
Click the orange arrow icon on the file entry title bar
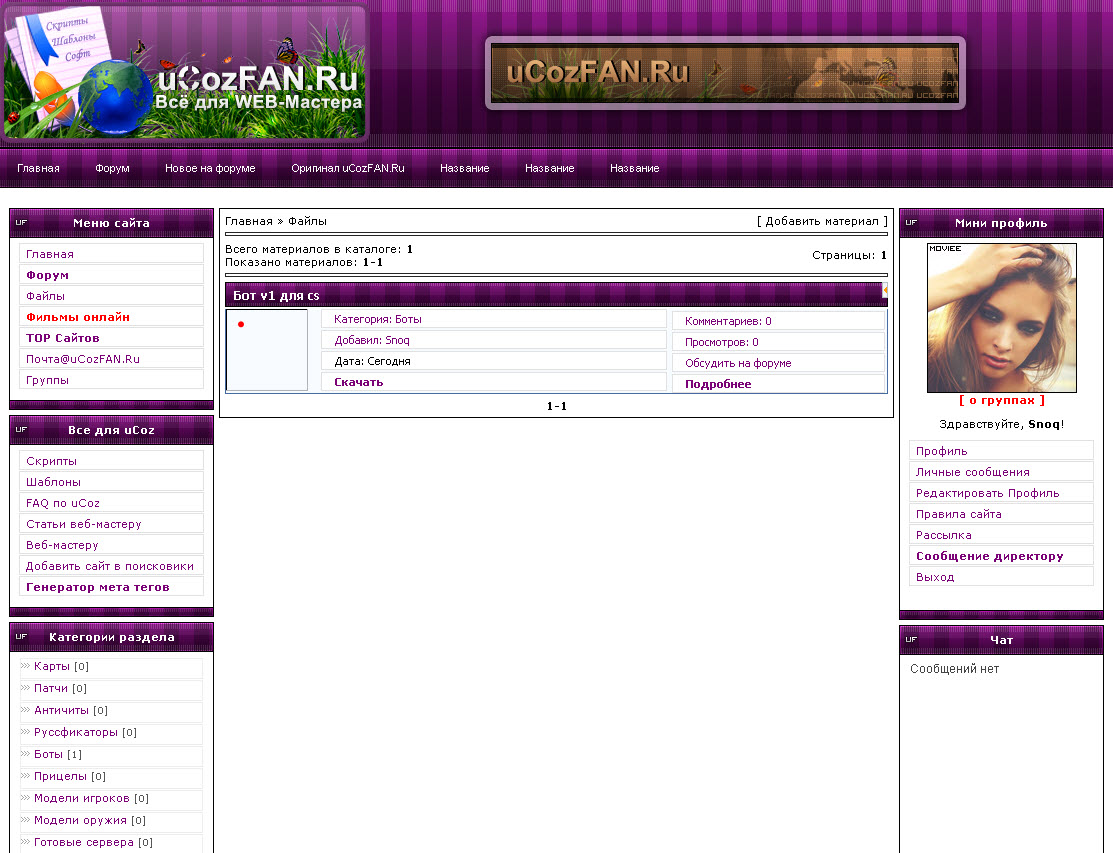pos(885,291)
